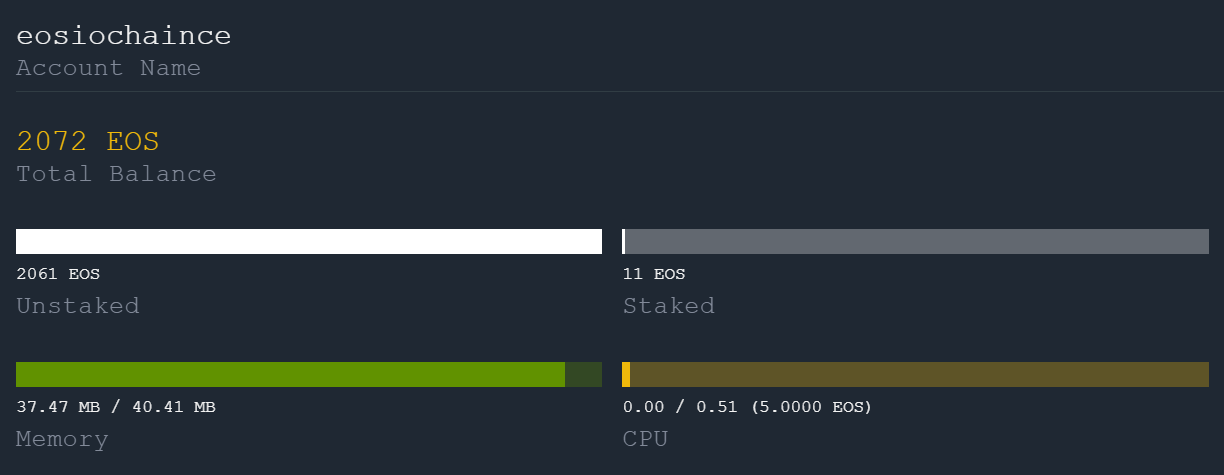Screen dimensions: 1224x475
Task: Click the 37.47 MB / 40.41 MB text
Action: (116, 407)
